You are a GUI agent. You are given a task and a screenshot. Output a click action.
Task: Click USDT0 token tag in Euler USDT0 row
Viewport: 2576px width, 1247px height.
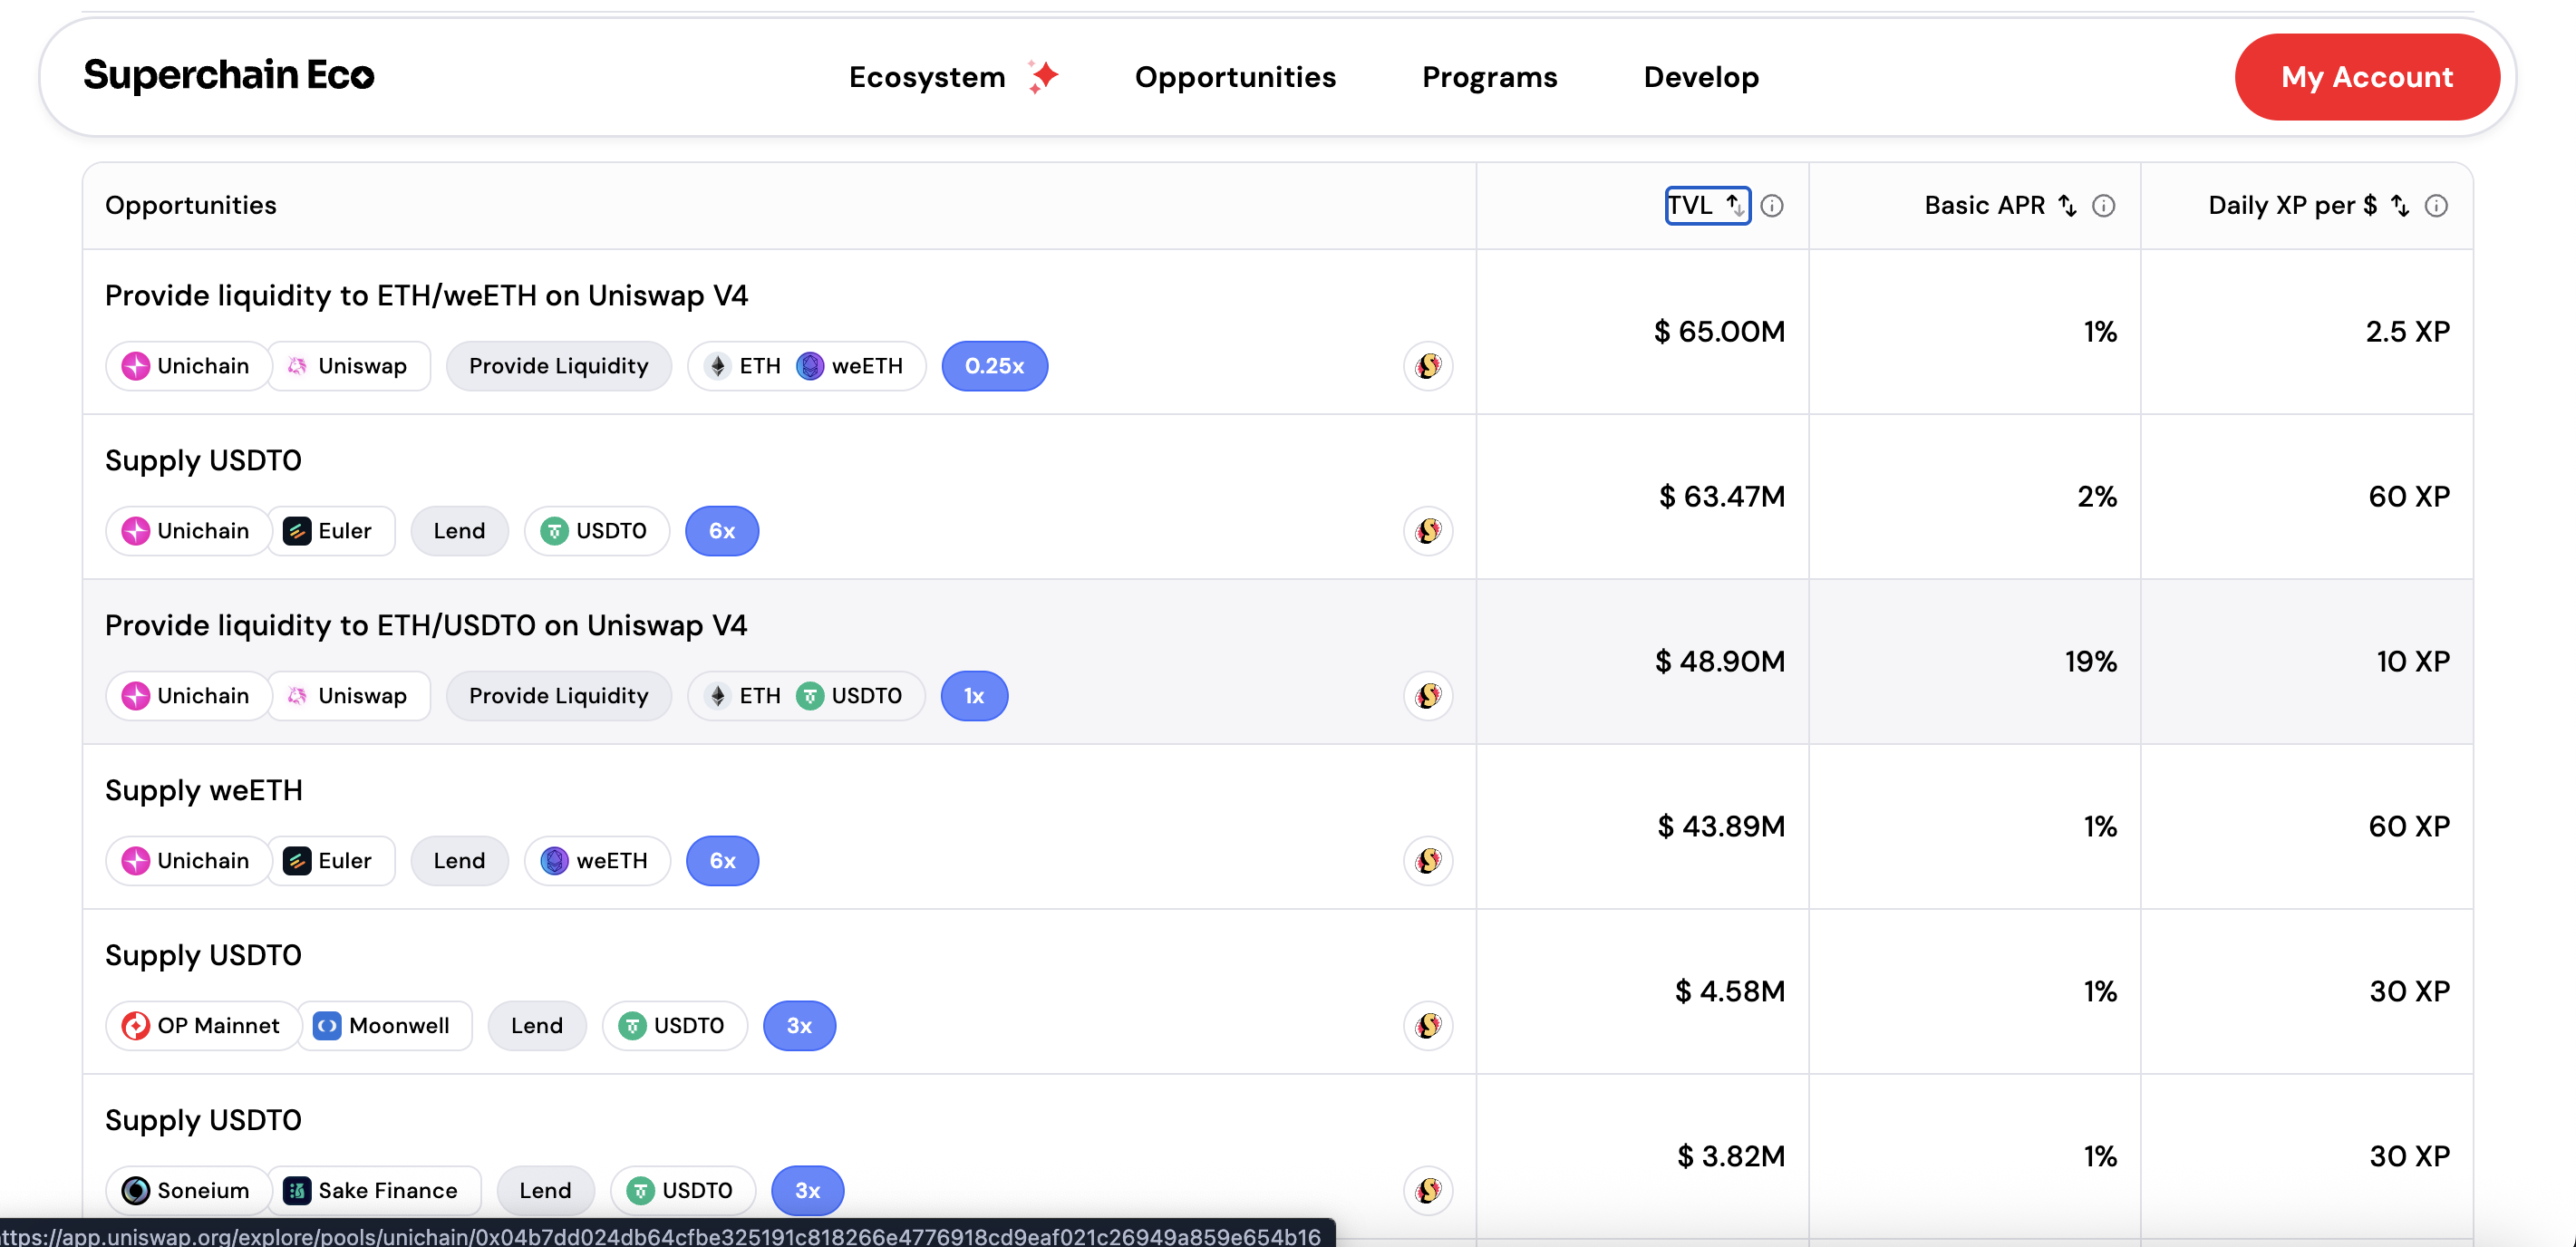click(596, 531)
